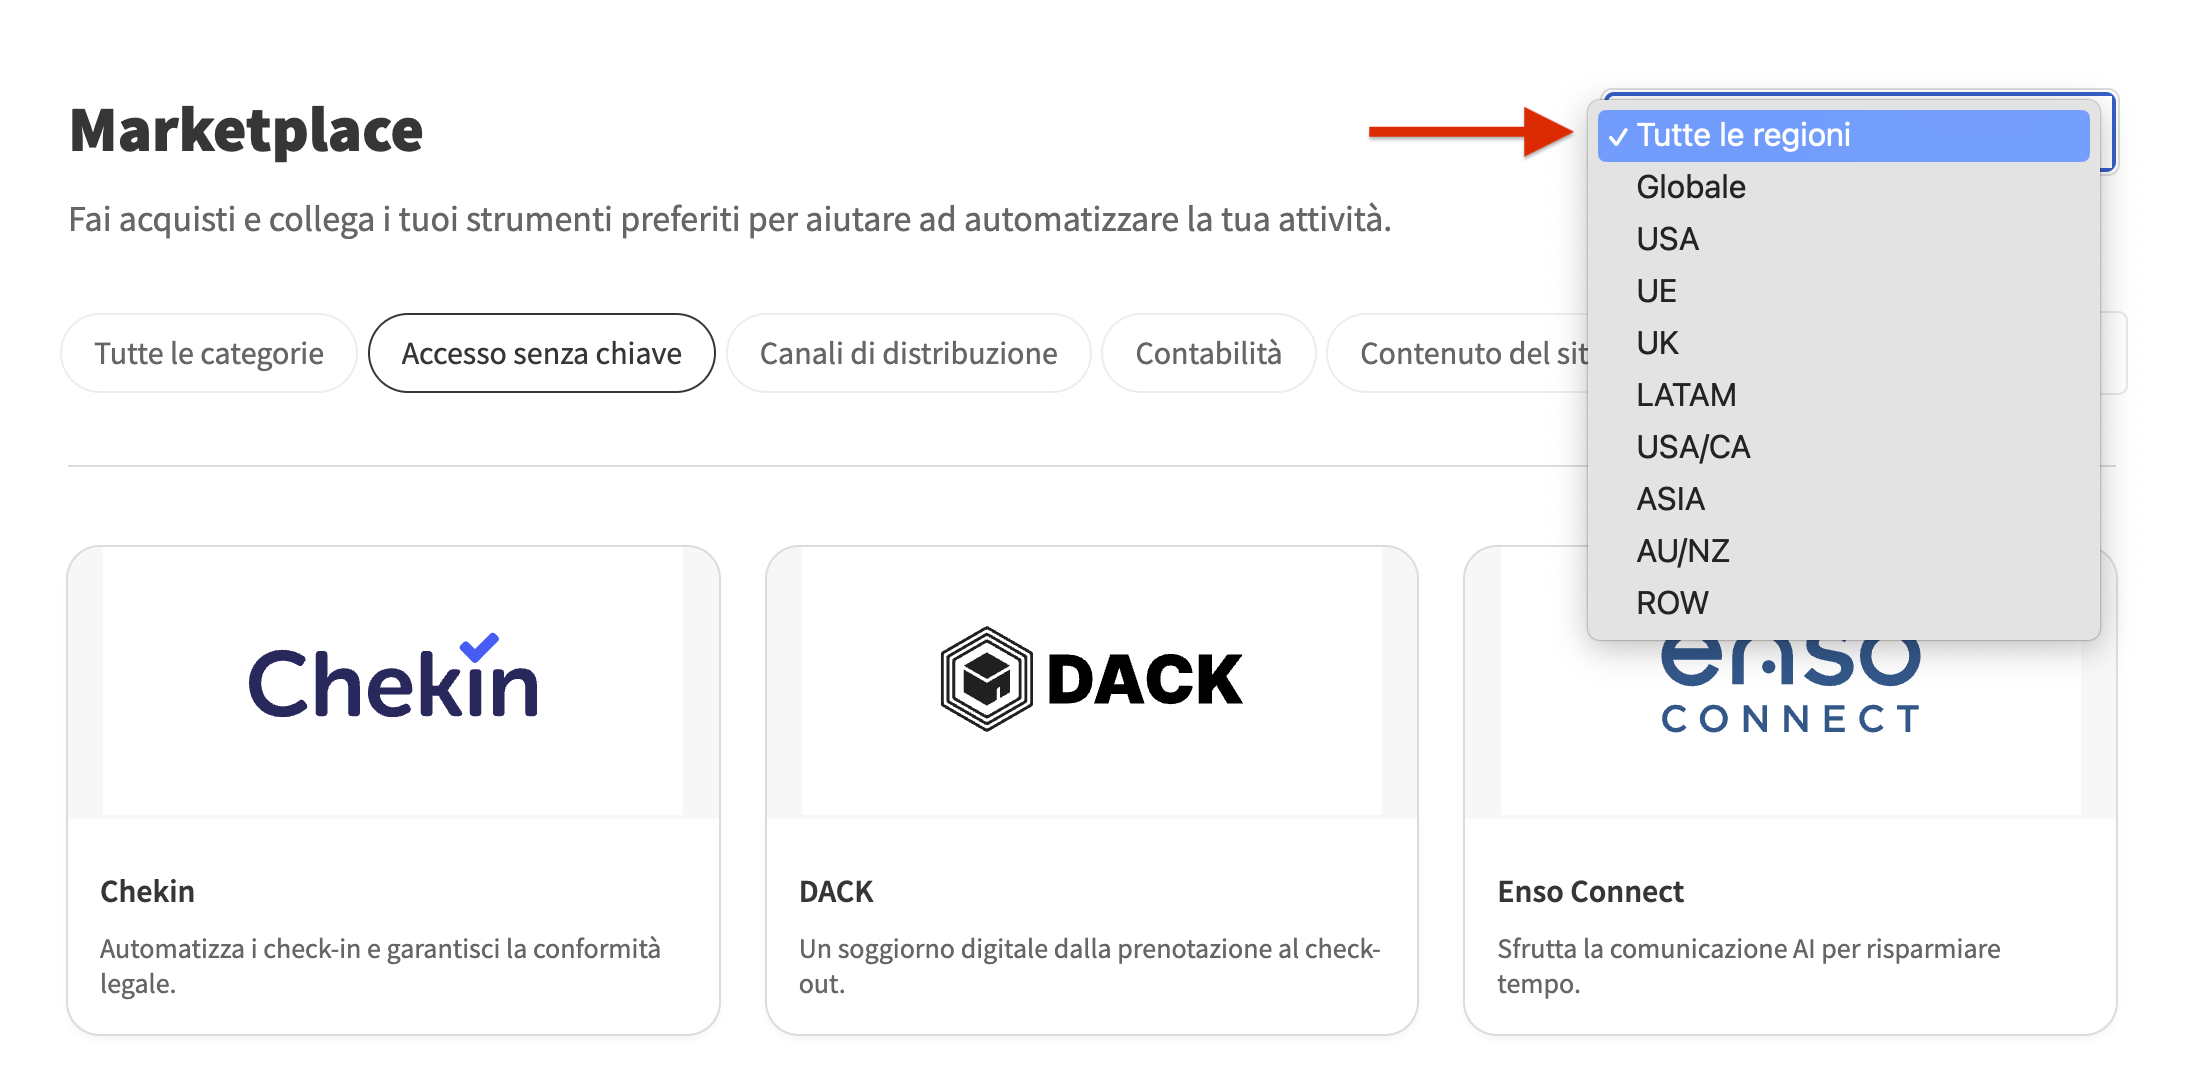The image size is (2198, 1076).
Task: Click the DACK logo image
Action: coord(1091,680)
